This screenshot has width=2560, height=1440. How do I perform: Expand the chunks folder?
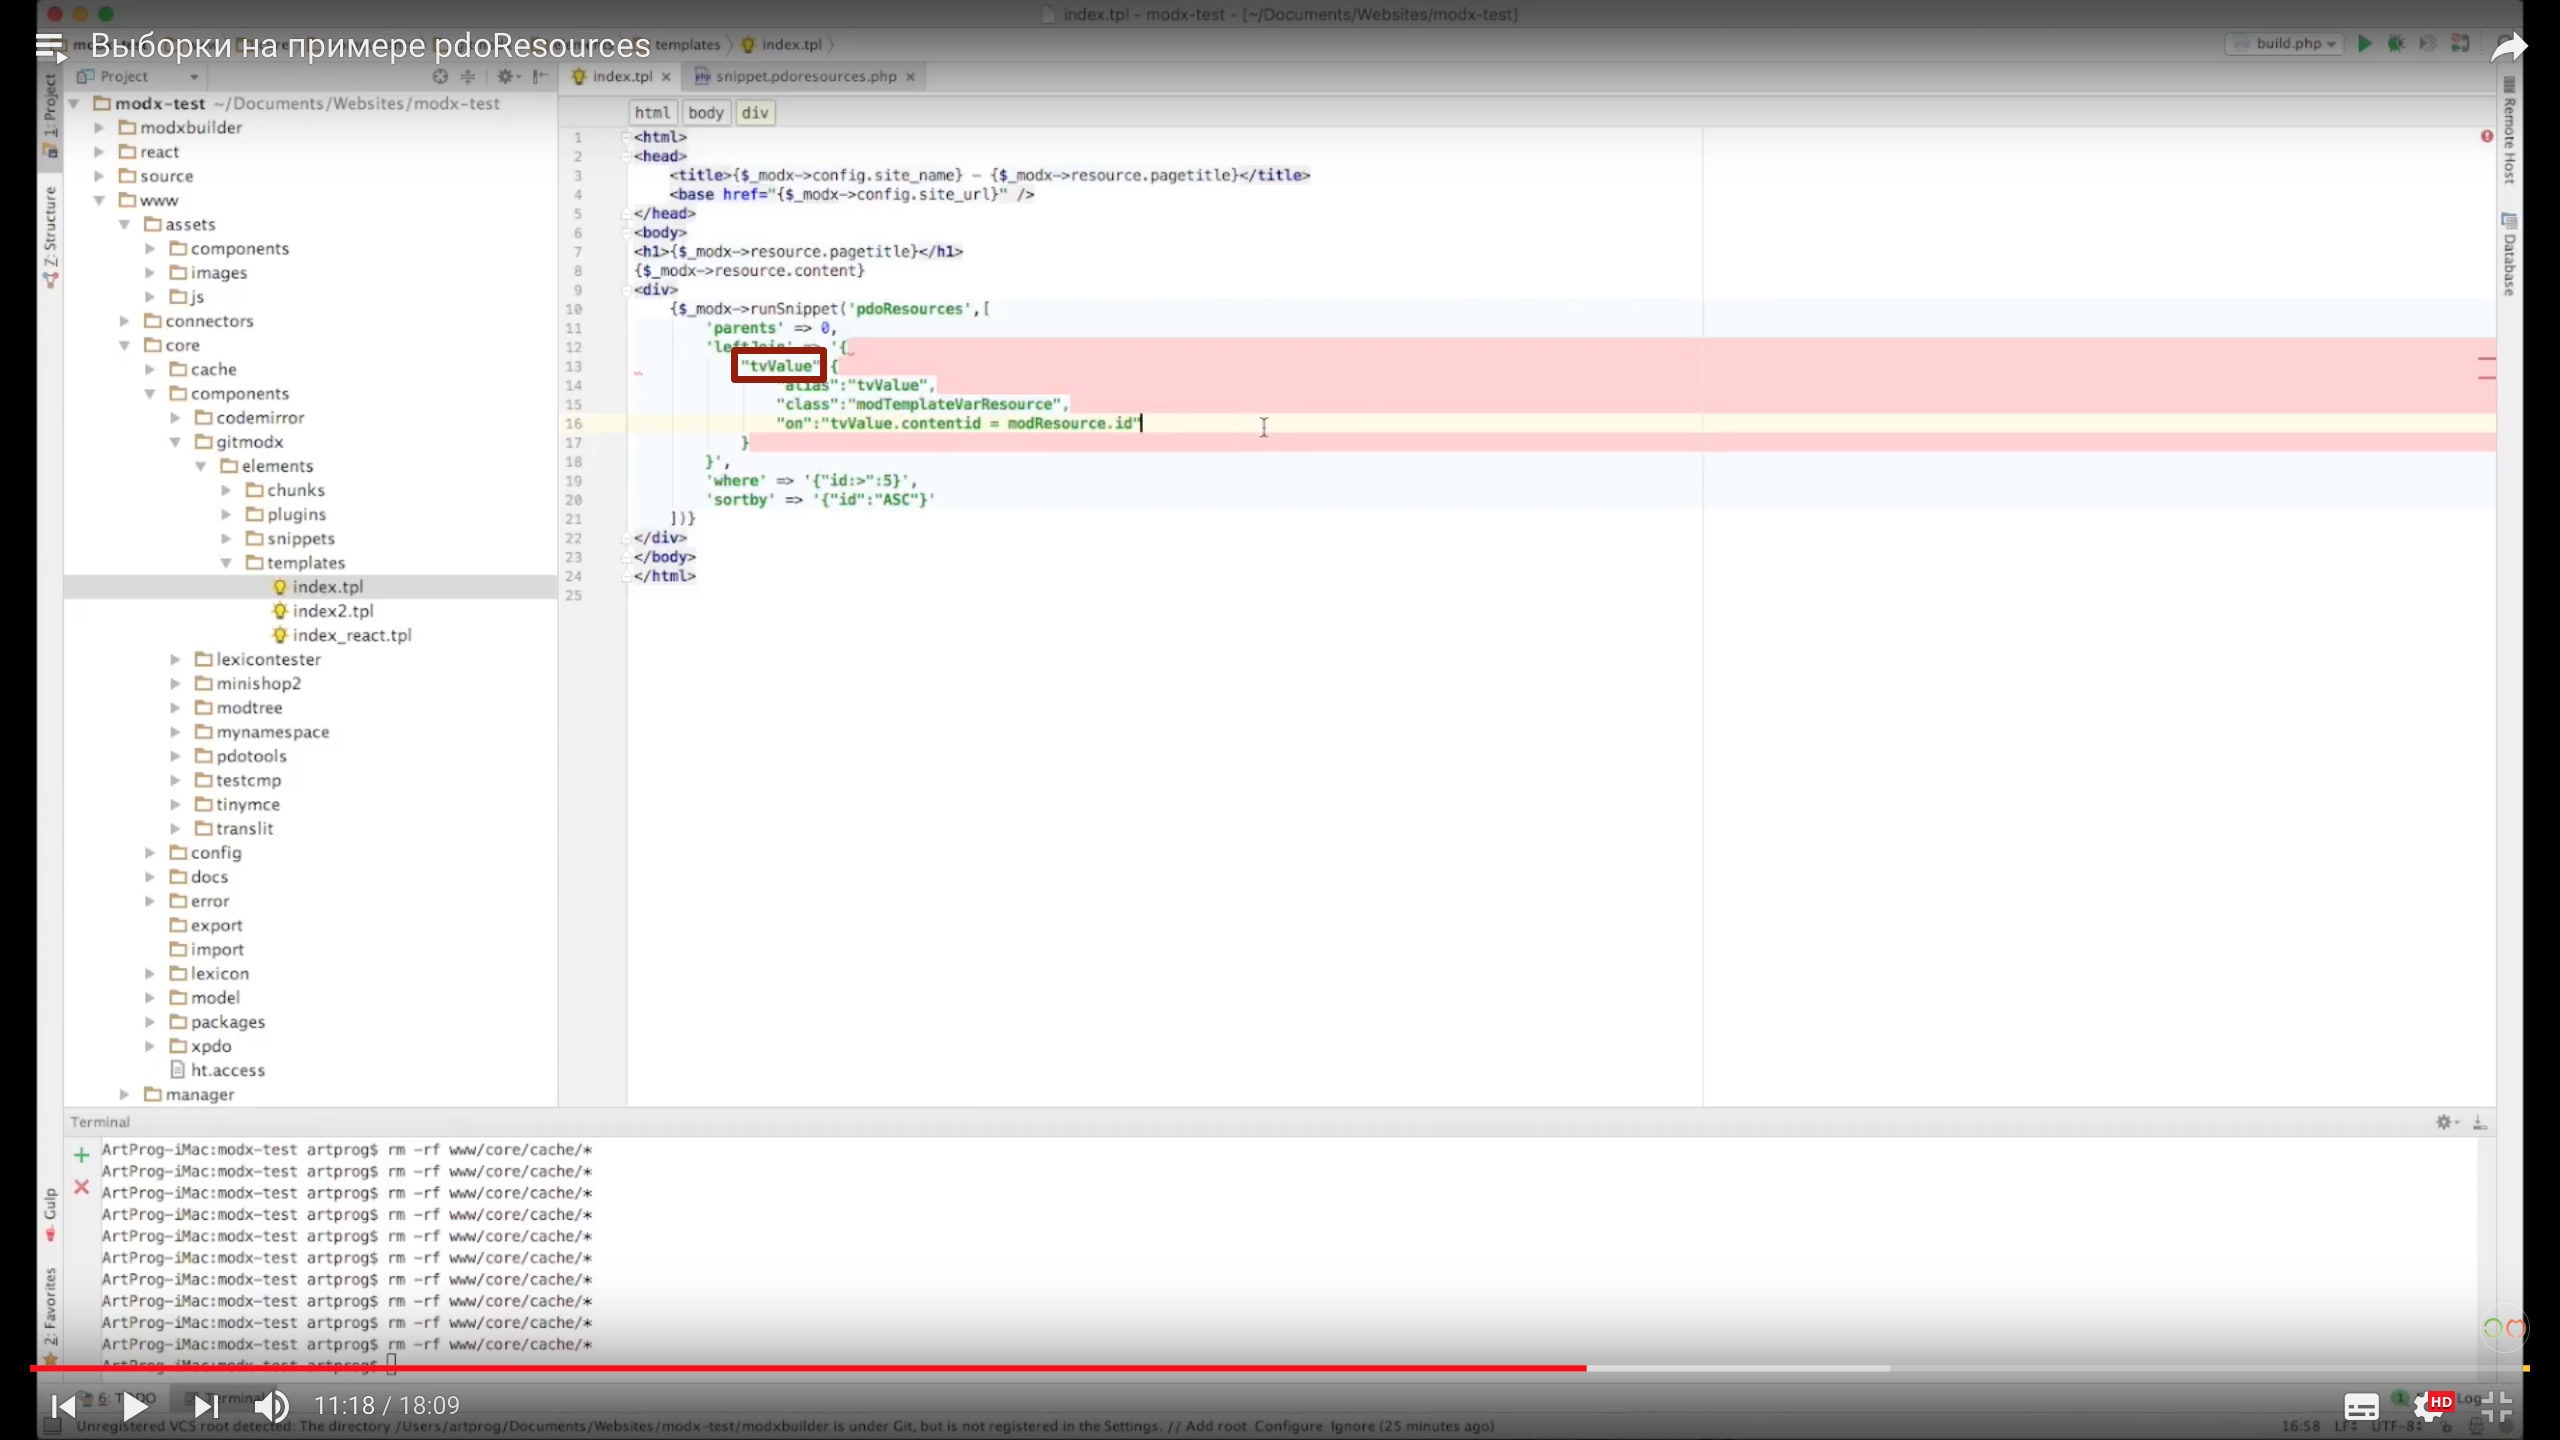click(x=226, y=490)
